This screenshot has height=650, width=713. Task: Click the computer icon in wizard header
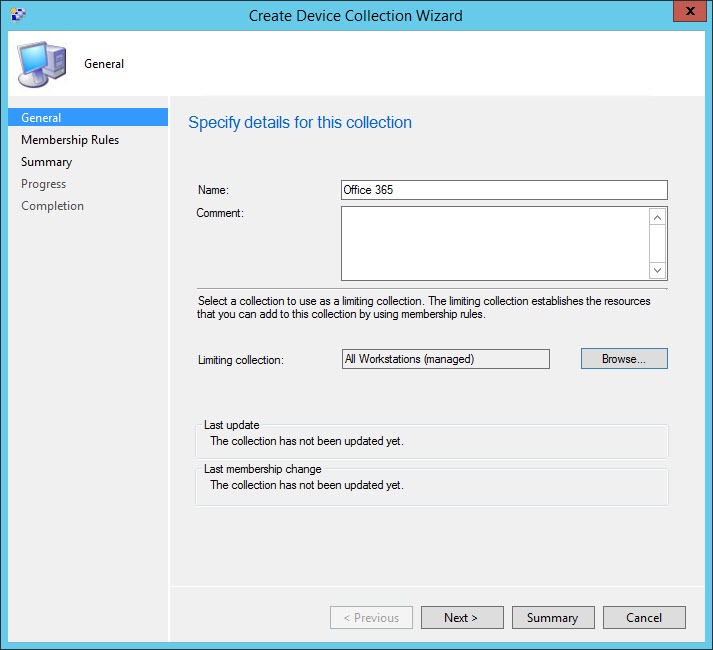(x=38, y=64)
